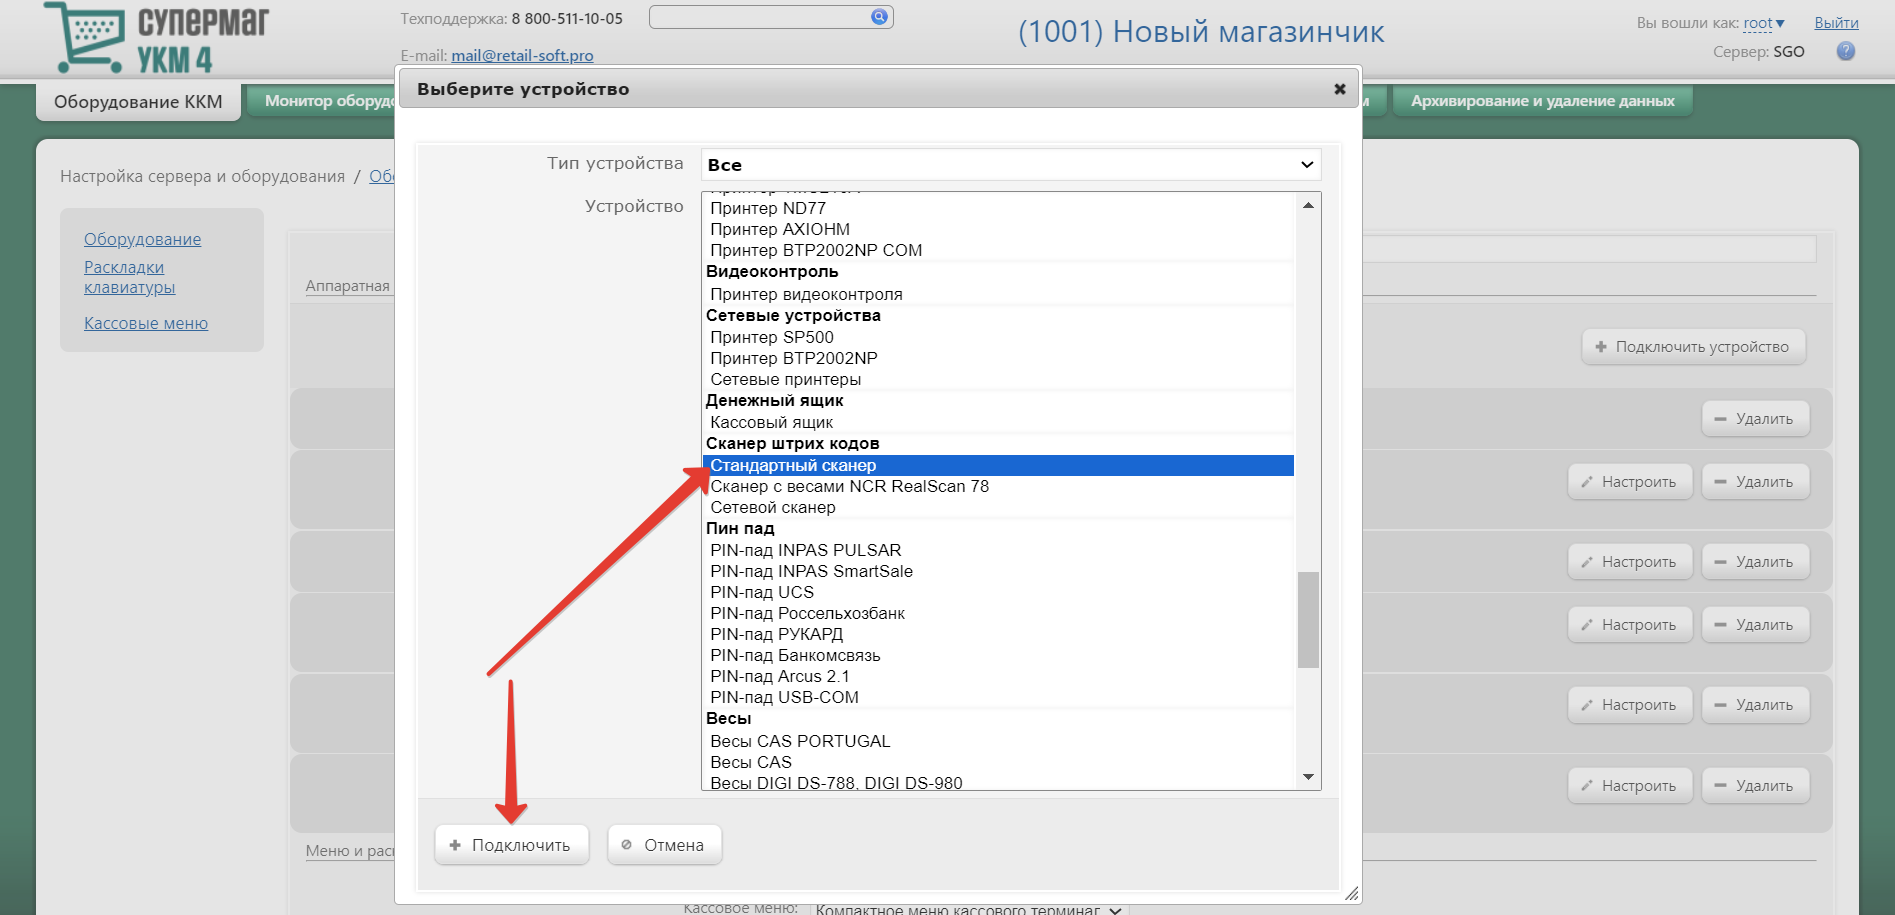Select 'Сетевые принтеры' item

(998, 379)
